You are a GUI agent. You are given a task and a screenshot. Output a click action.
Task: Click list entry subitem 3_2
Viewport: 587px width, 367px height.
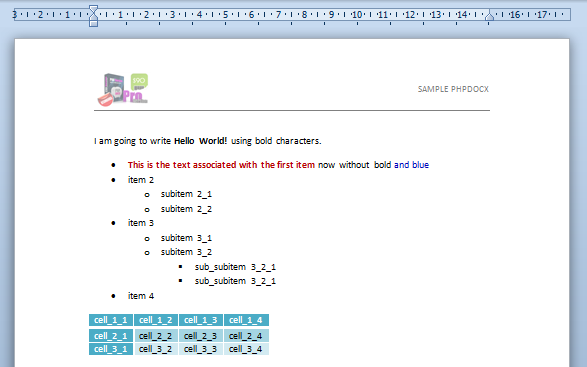(186, 252)
